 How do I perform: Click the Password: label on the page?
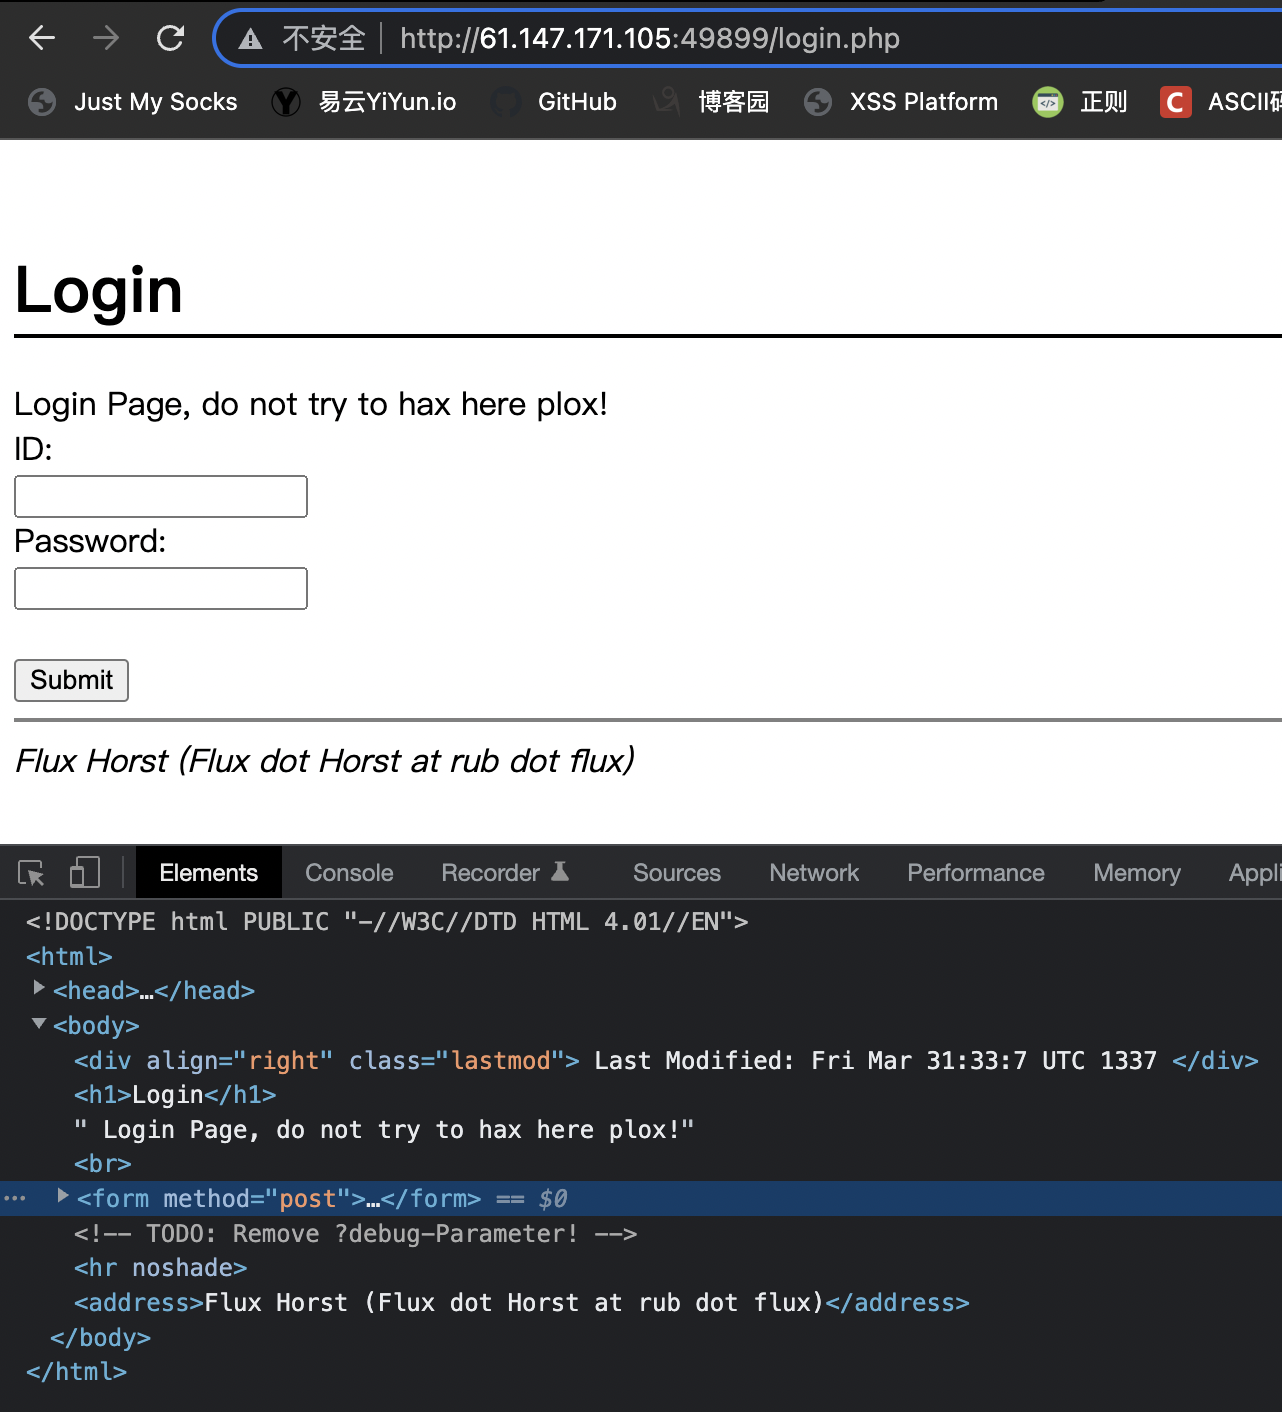90,541
